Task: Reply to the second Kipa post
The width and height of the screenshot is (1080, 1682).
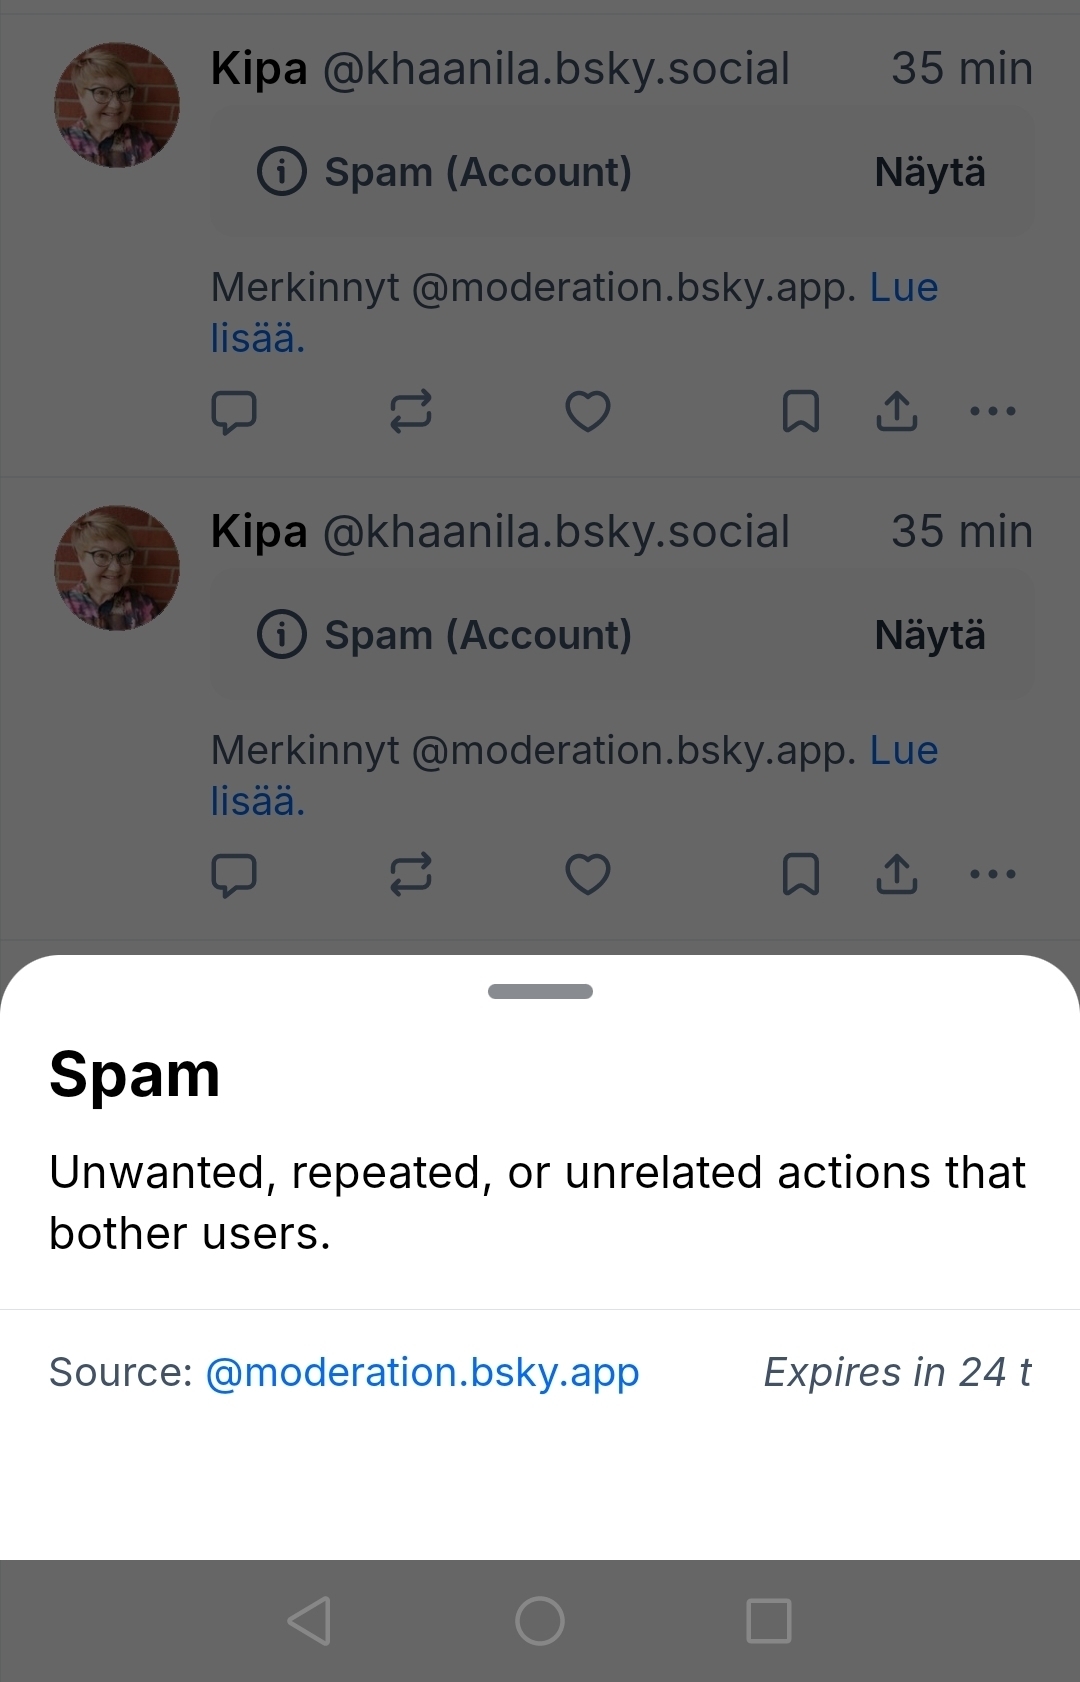Action: pyautogui.click(x=234, y=874)
